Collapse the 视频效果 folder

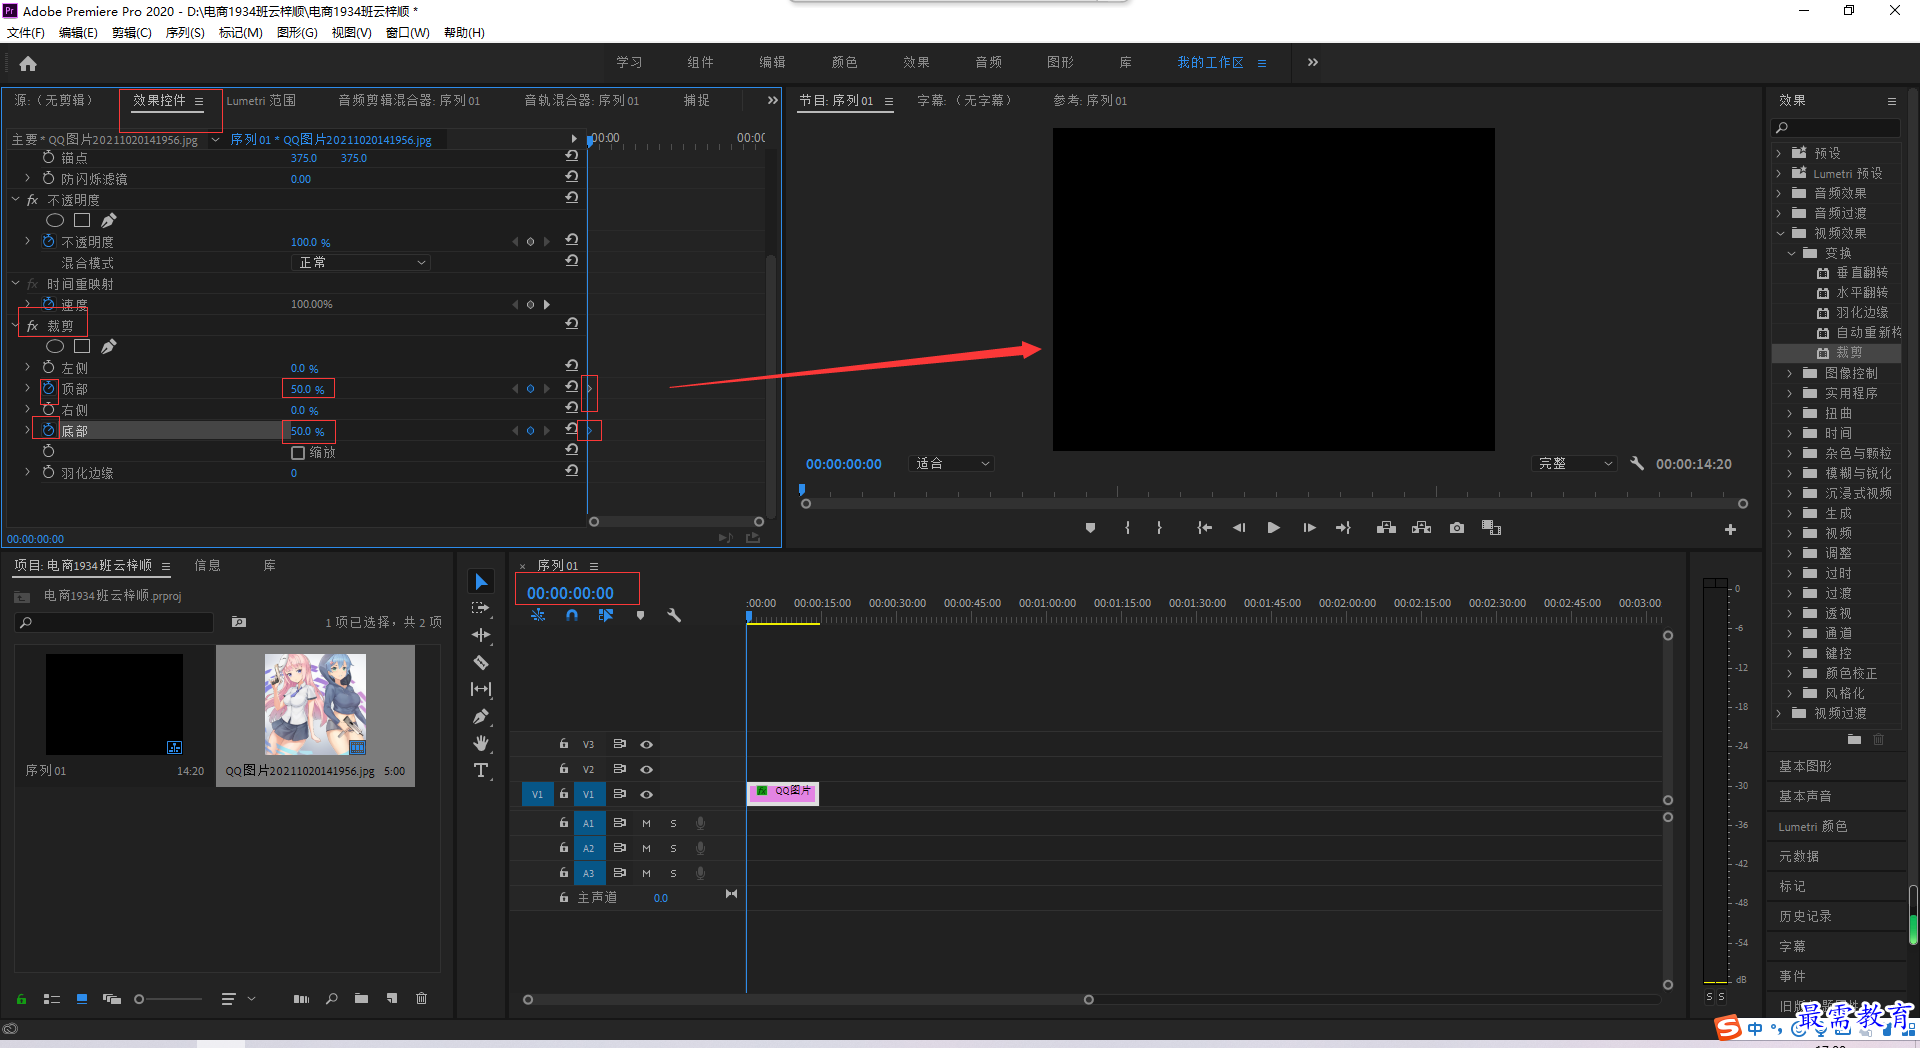click(x=1779, y=233)
